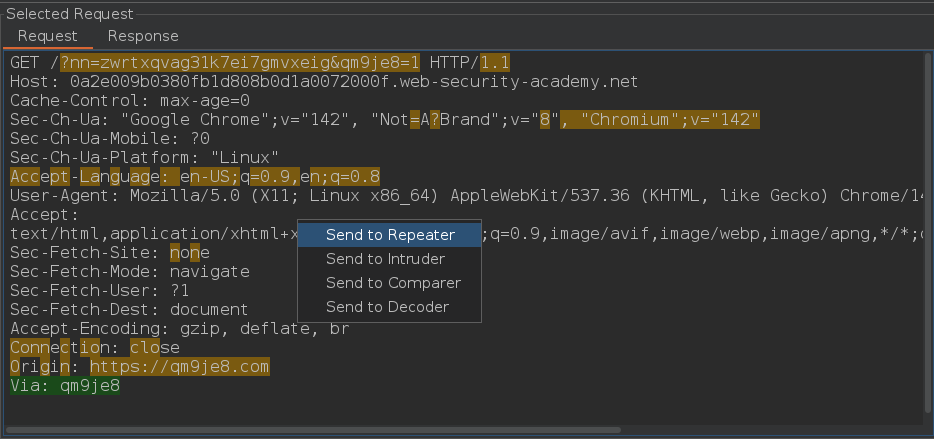Select Send to Decoder menu entry
934x439 pixels.
(x=387, y=307)
